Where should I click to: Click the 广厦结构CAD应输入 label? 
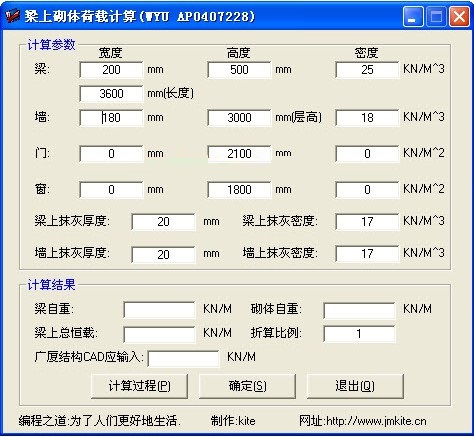89,357
